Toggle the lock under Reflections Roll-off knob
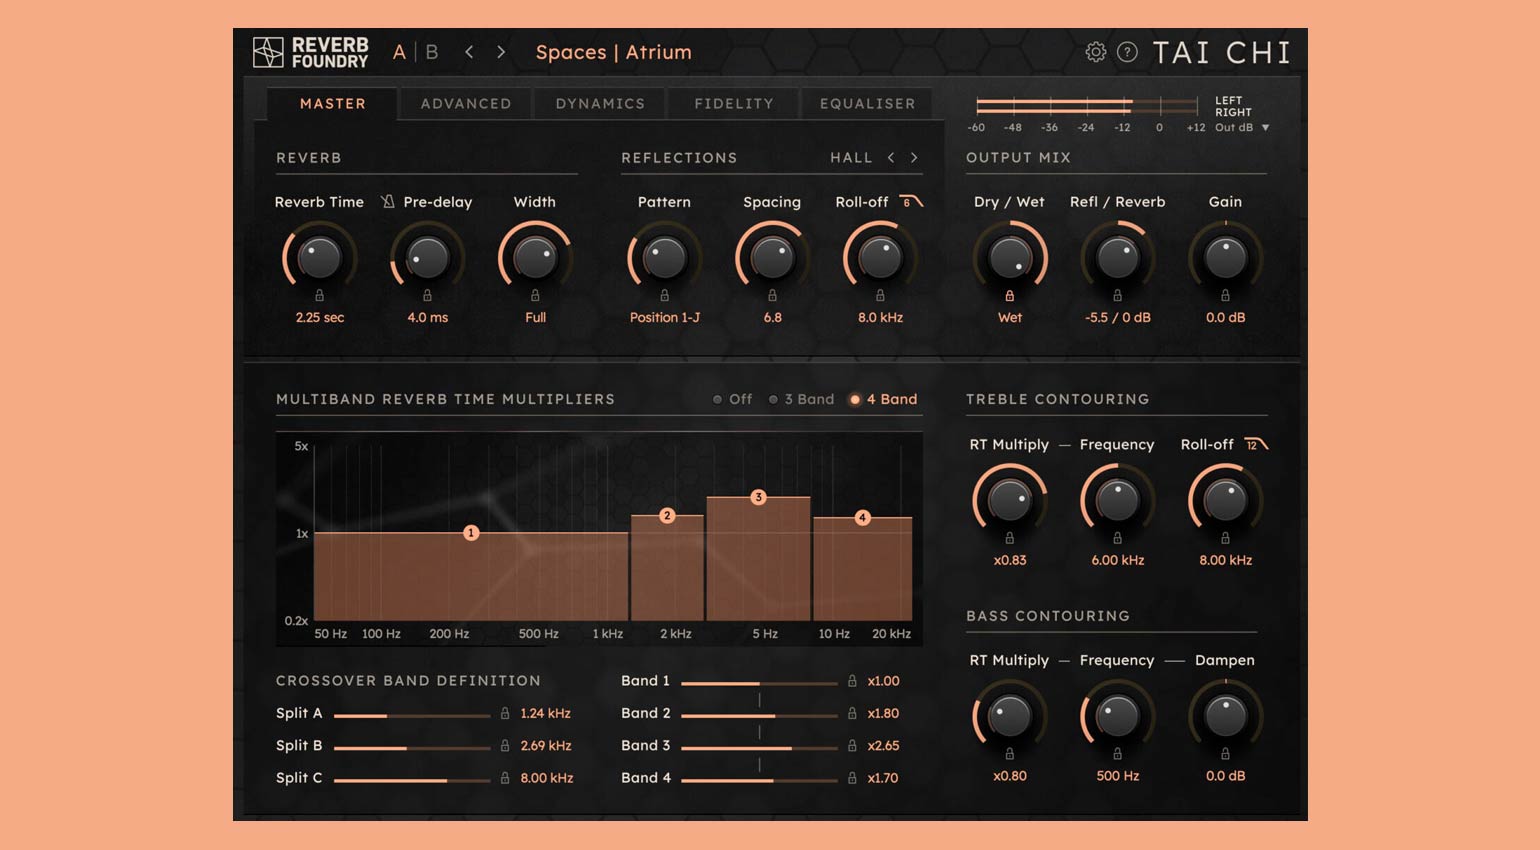This screenshot has height=850, width=1540. (880, 295)
